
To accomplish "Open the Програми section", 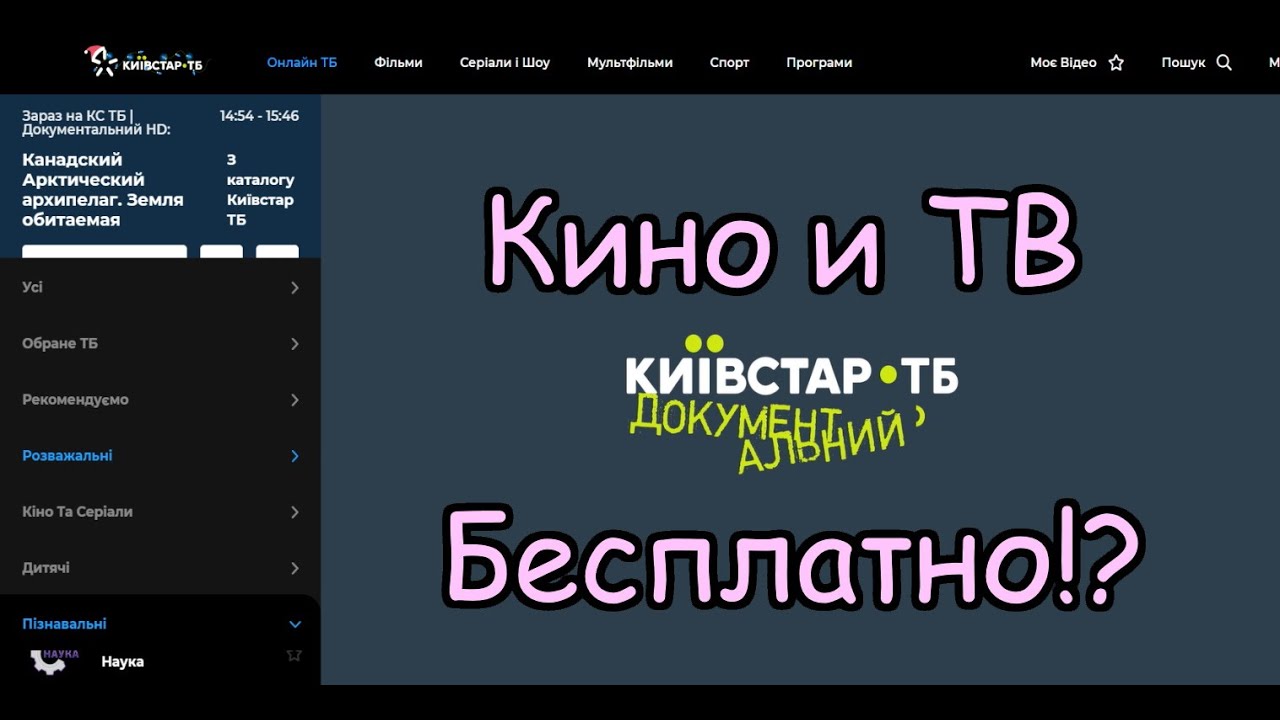I will tap(819, 62).
